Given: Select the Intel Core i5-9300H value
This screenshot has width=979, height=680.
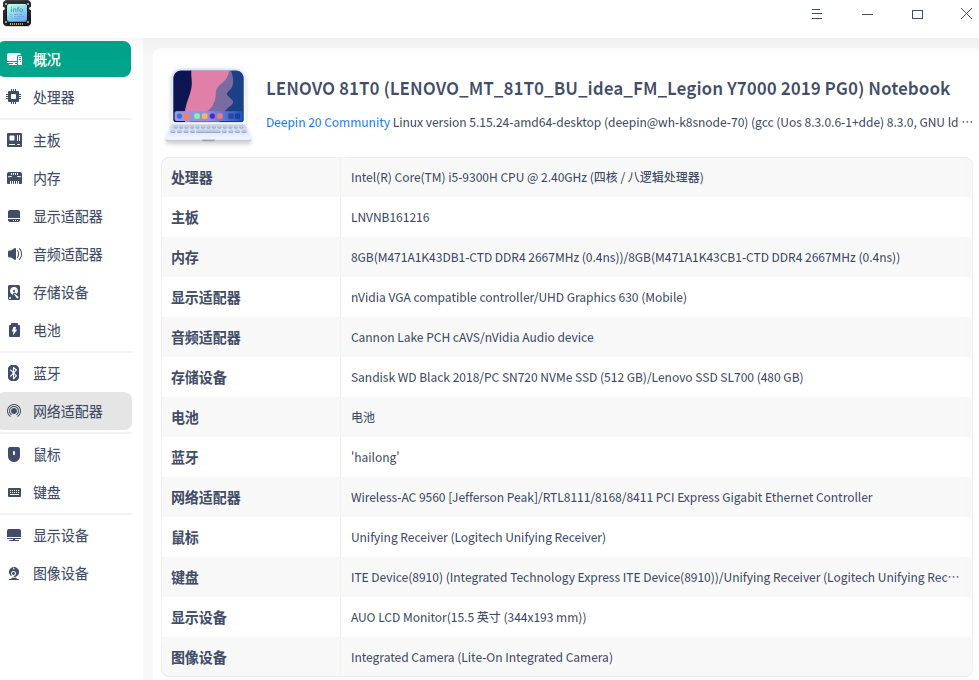Looking at the screenshot, I should (x=527, y=177).
